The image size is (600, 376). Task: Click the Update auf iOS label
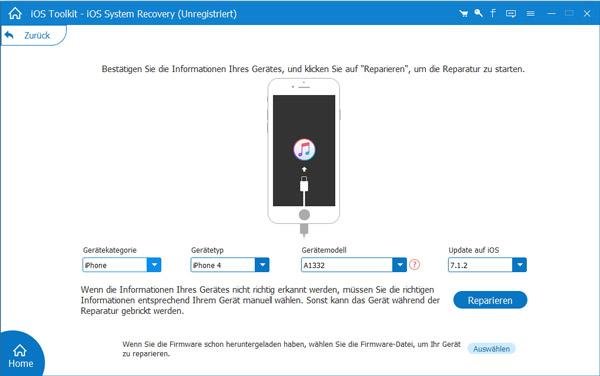(474, 250)
